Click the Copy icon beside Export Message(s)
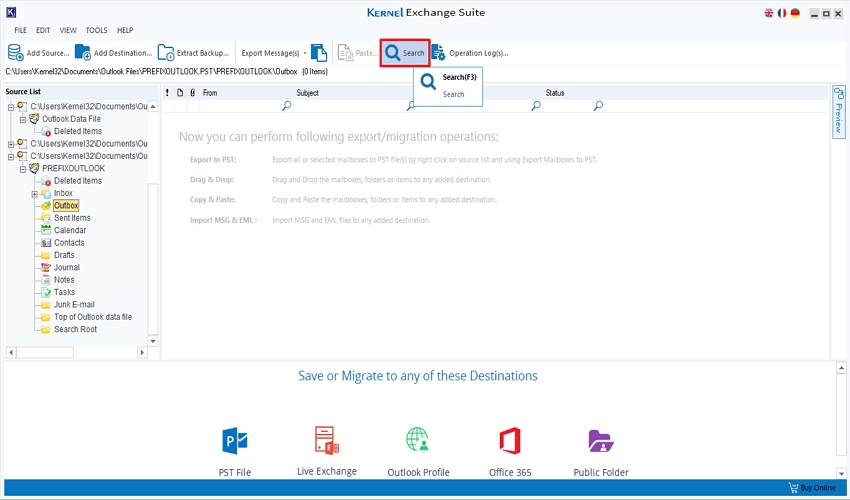850x500 pixels. tap(319, 53)
